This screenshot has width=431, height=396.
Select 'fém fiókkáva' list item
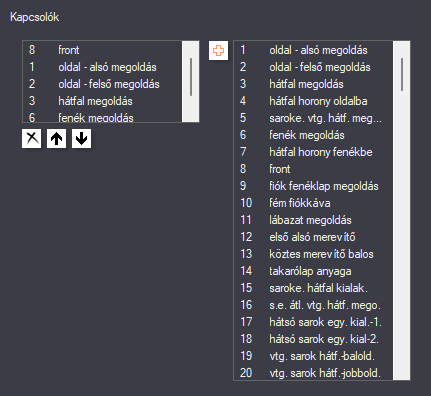(313, 203)
